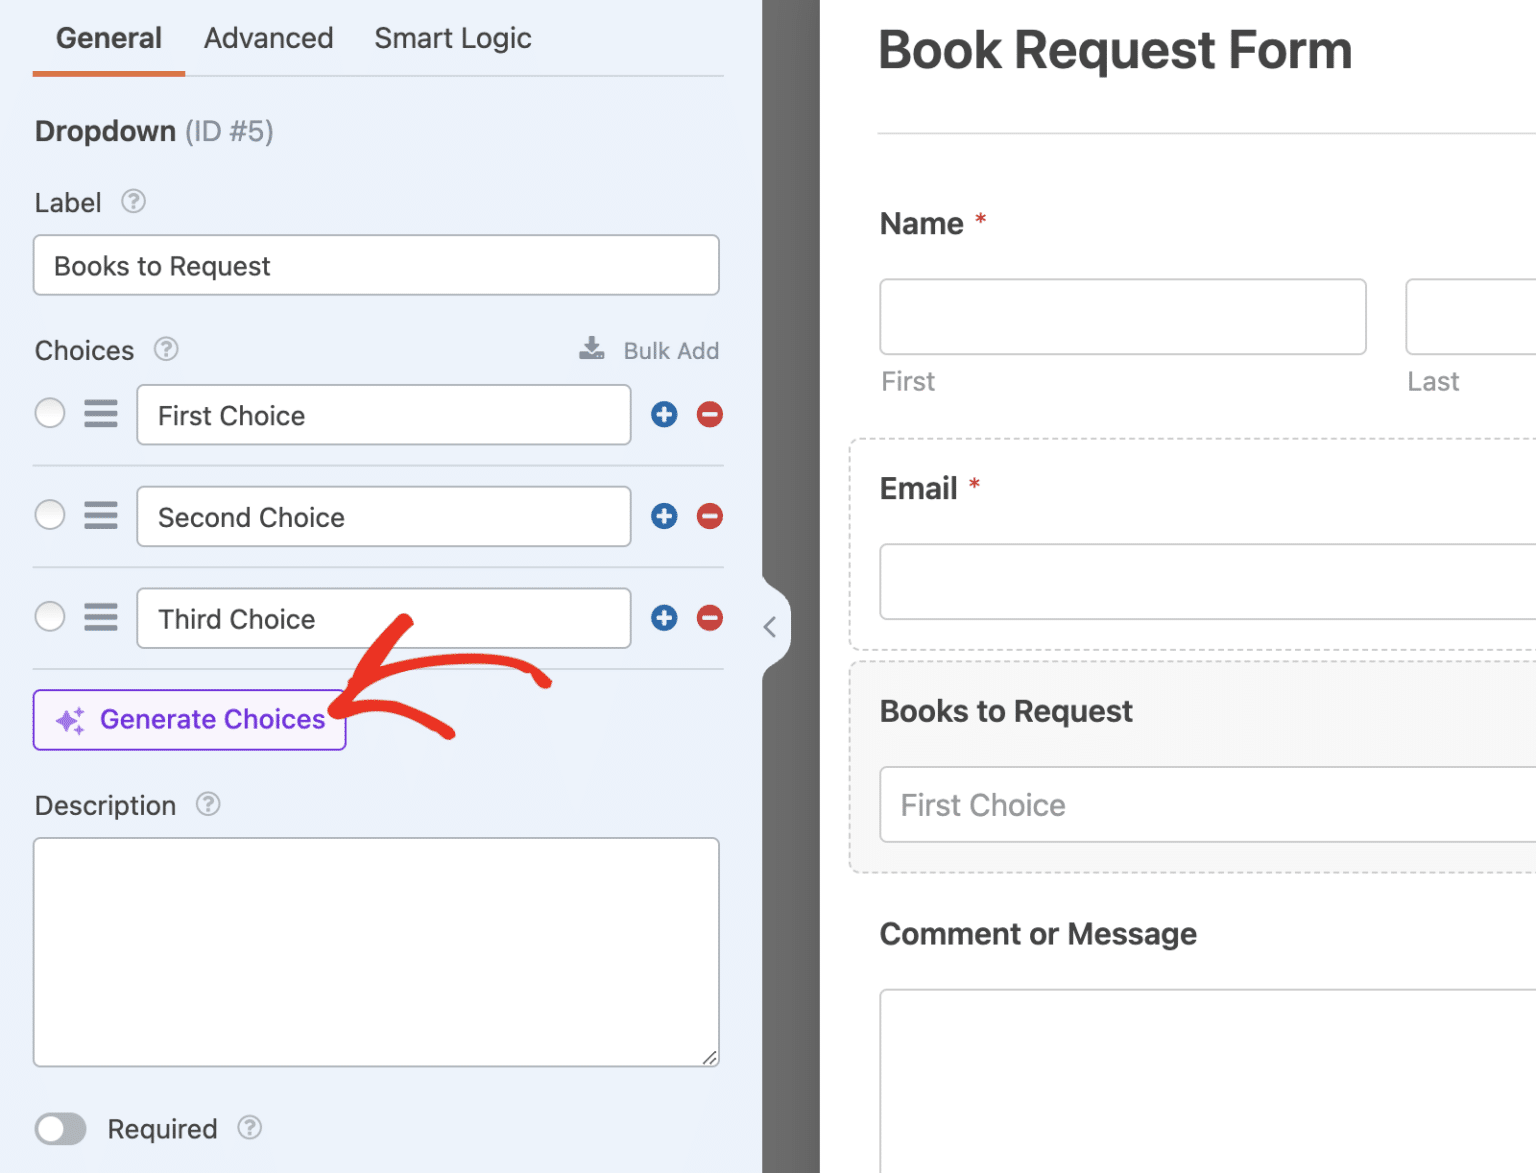
Task: Click the Bulk Add link
Action: (x=671, y=350)
